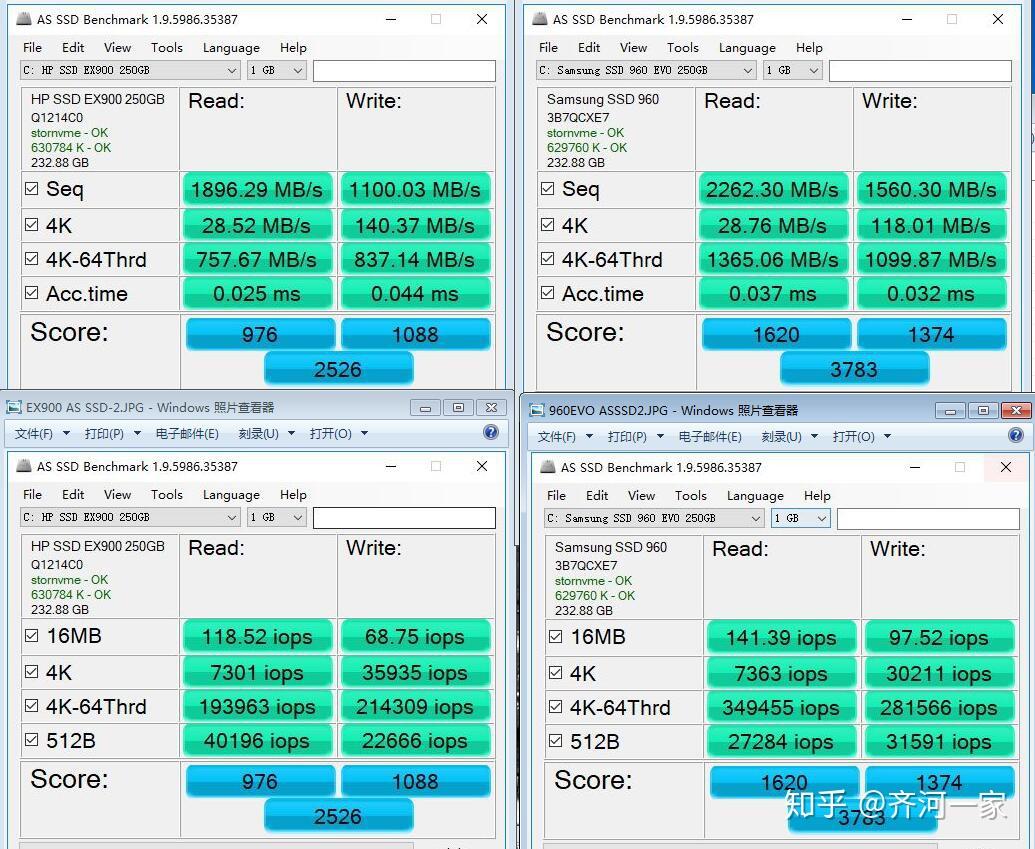1035x849 pixels.
Task: Click the 281566 iops write result
Action: pyautogui.click(x=939, y=708)
